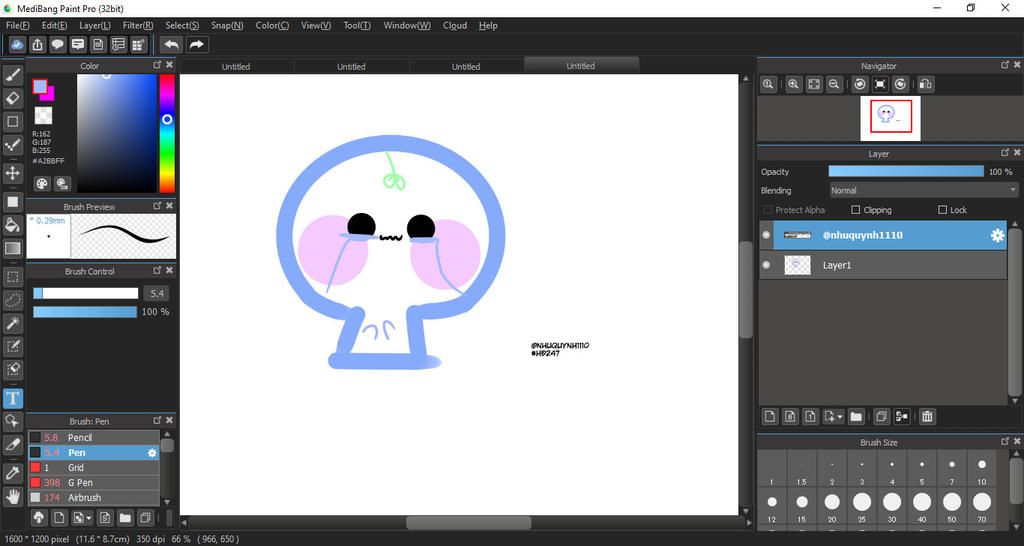Rotate the canvas right in Navigator
Viewport: 1024px width, 546px height.
(901, 84)
